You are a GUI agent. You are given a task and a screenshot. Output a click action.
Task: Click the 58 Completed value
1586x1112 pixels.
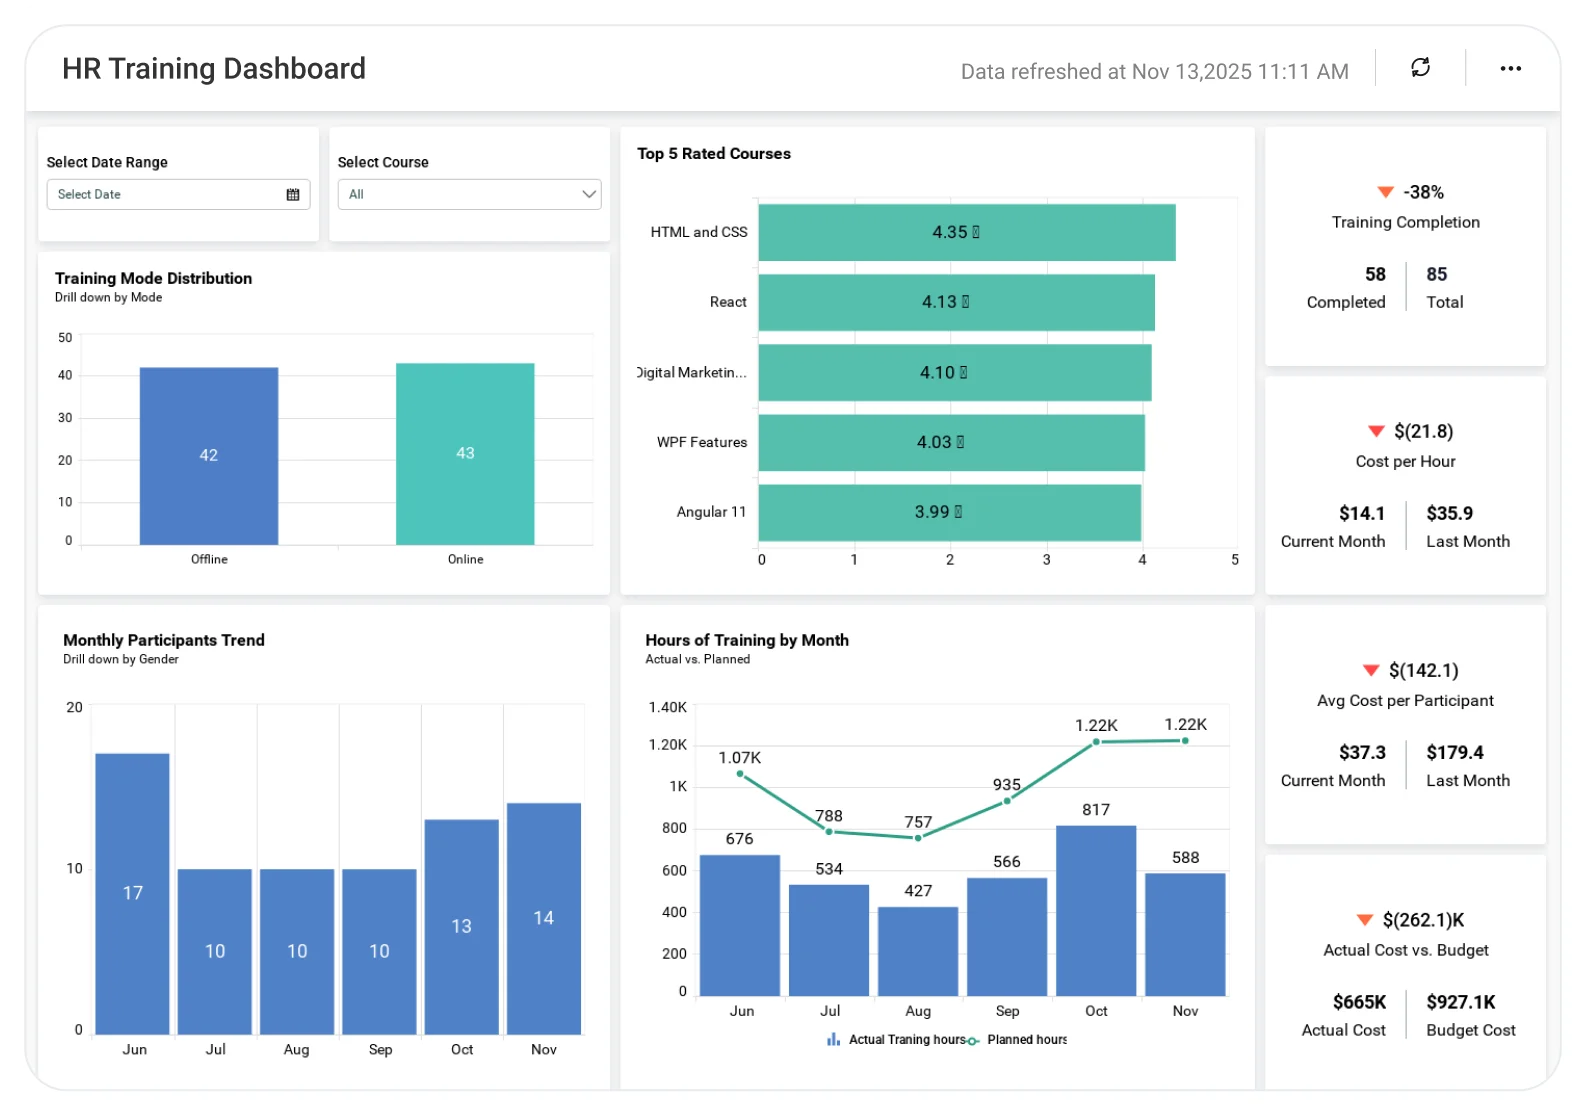[1375, 274]
